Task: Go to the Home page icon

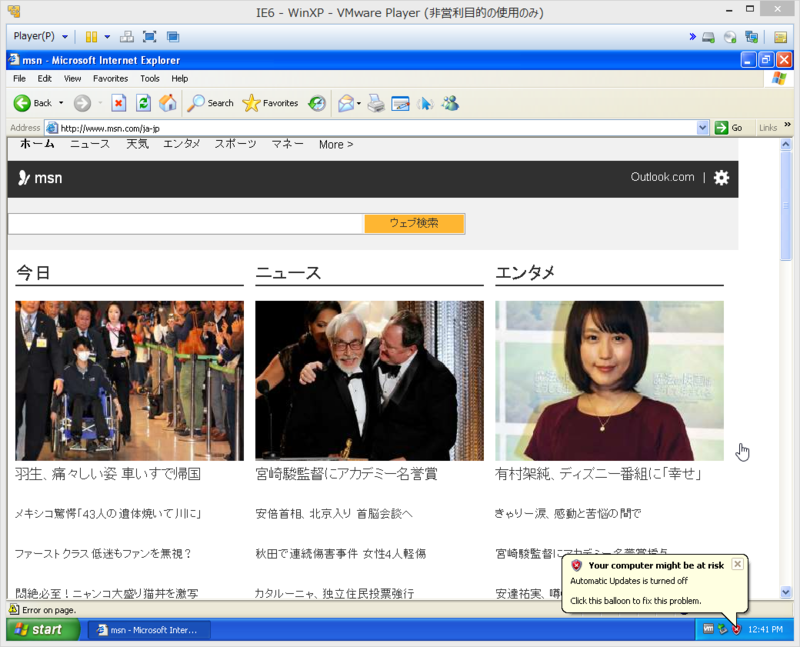Action: tap(167, 103)
